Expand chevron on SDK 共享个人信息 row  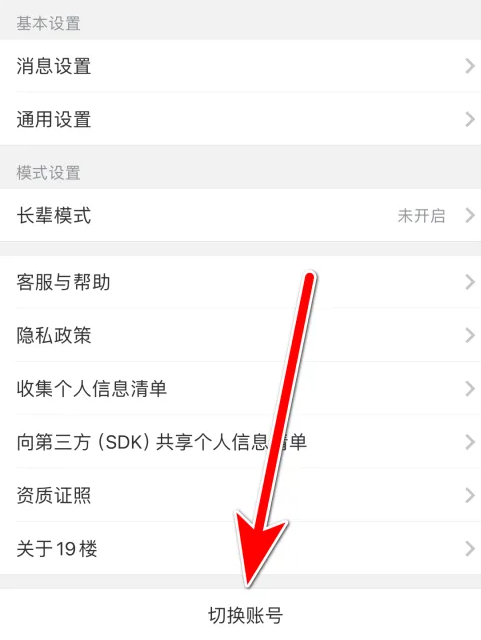tap(470, 442)
